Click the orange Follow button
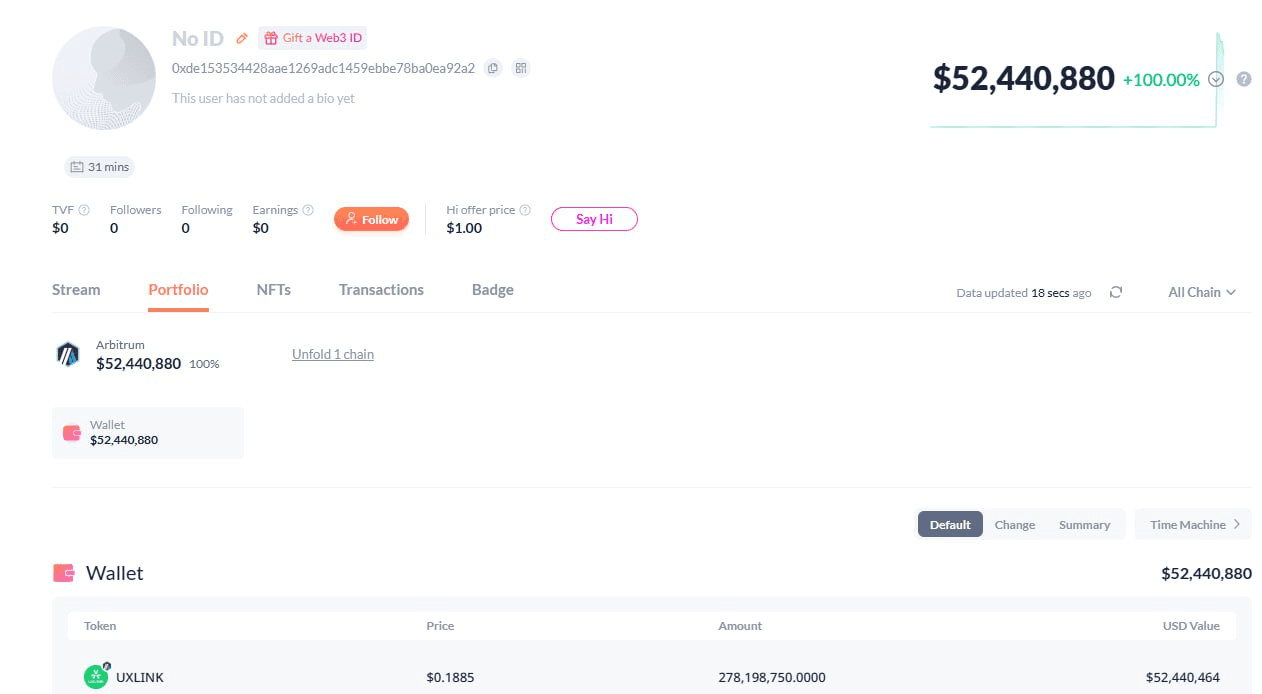1262x694 pixels. [x=372, y=219]
